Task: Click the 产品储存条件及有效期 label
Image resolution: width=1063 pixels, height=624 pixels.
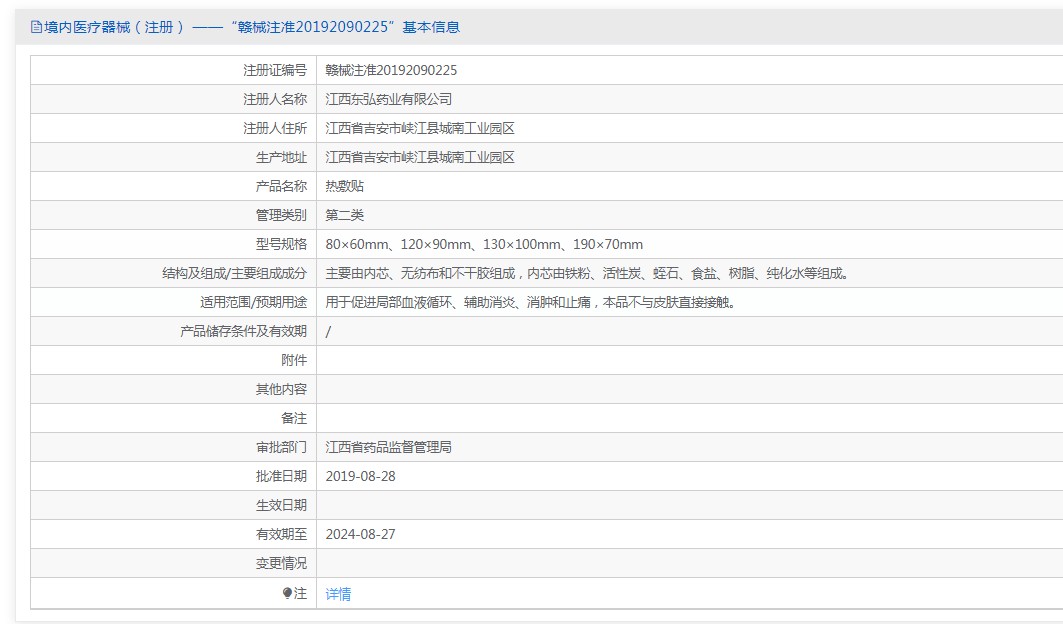Action: pyautogui.click(x=243, y=332)
